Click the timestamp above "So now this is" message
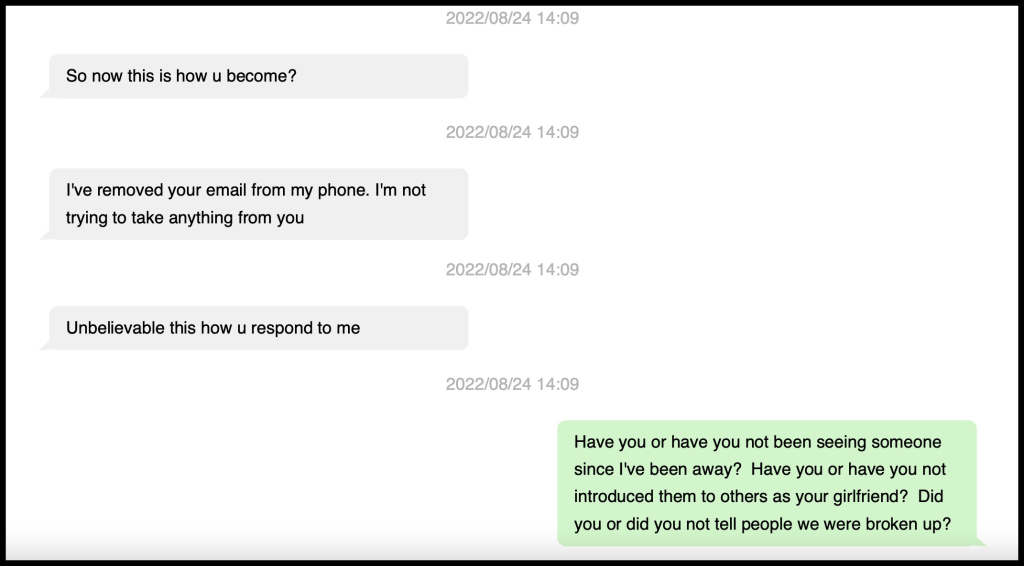 (x=512, y=18)
